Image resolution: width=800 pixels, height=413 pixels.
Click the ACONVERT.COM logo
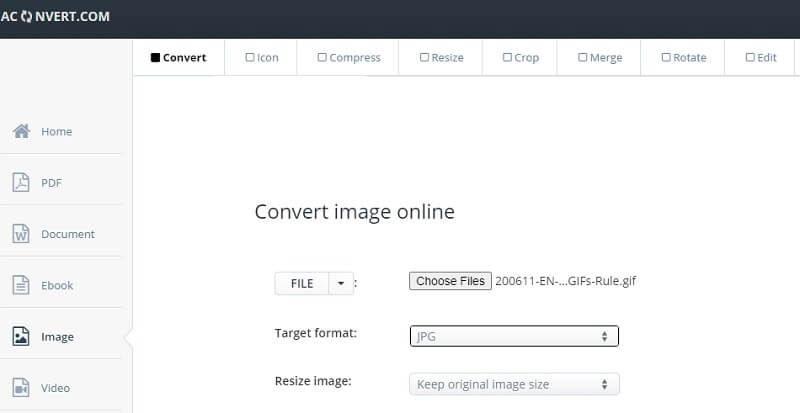pos(55,17)
